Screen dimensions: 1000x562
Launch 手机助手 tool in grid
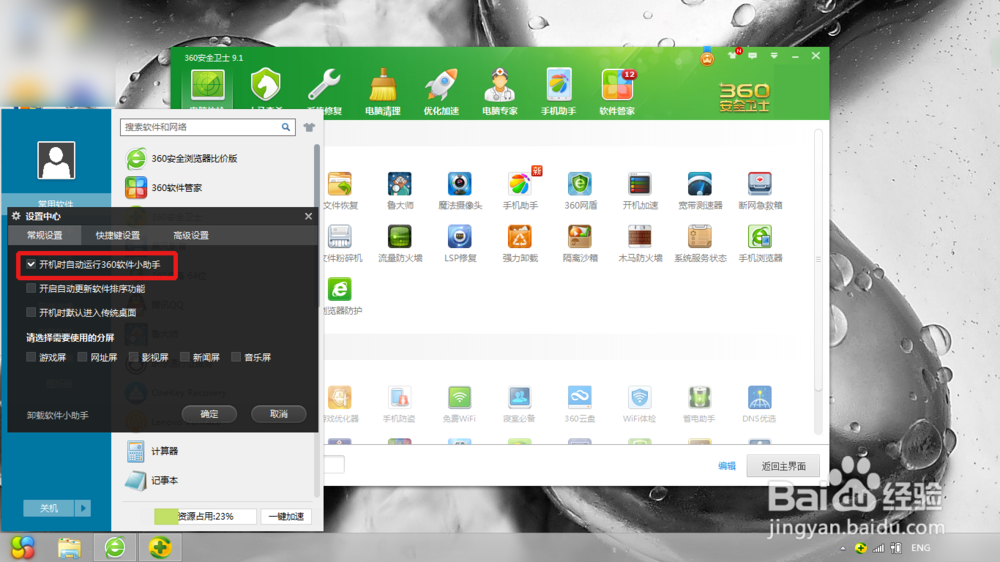[520, 191]
